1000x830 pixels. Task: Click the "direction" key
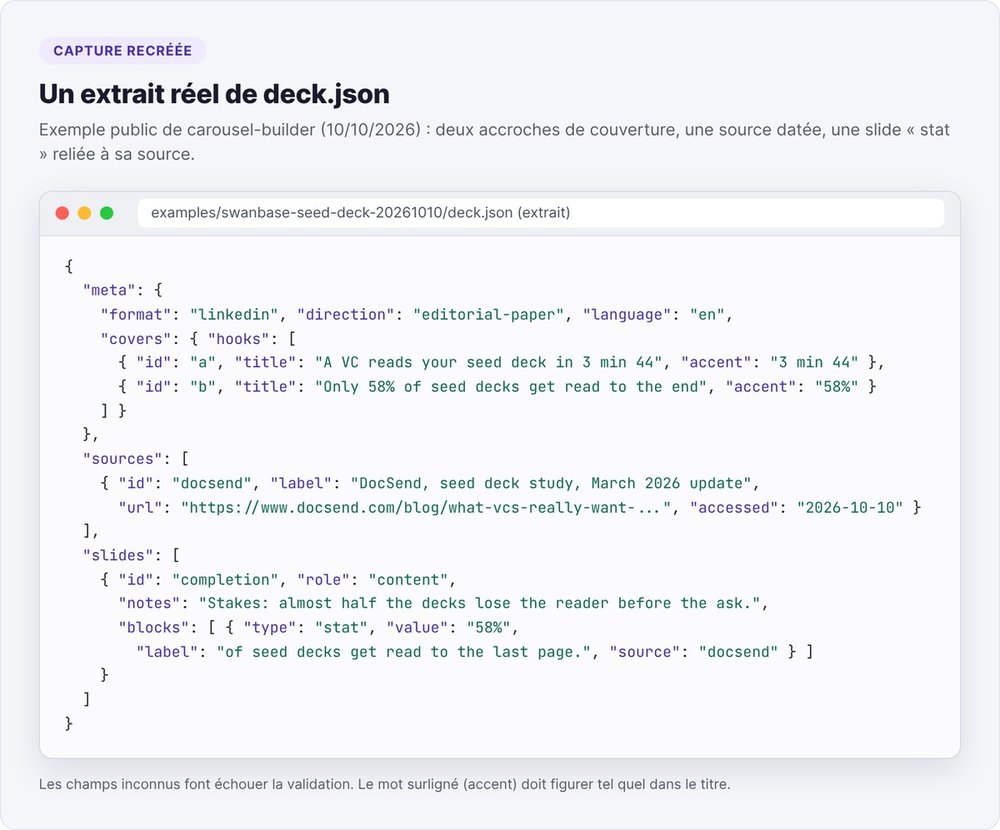coord(346,315)
